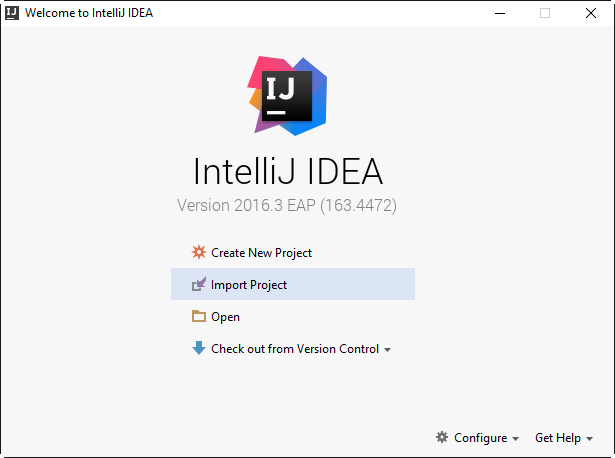Image resolution: width=615 pixels, height=458 pixels.
Task: Minimize the Welcome window
Action: (x=499, y=13)
